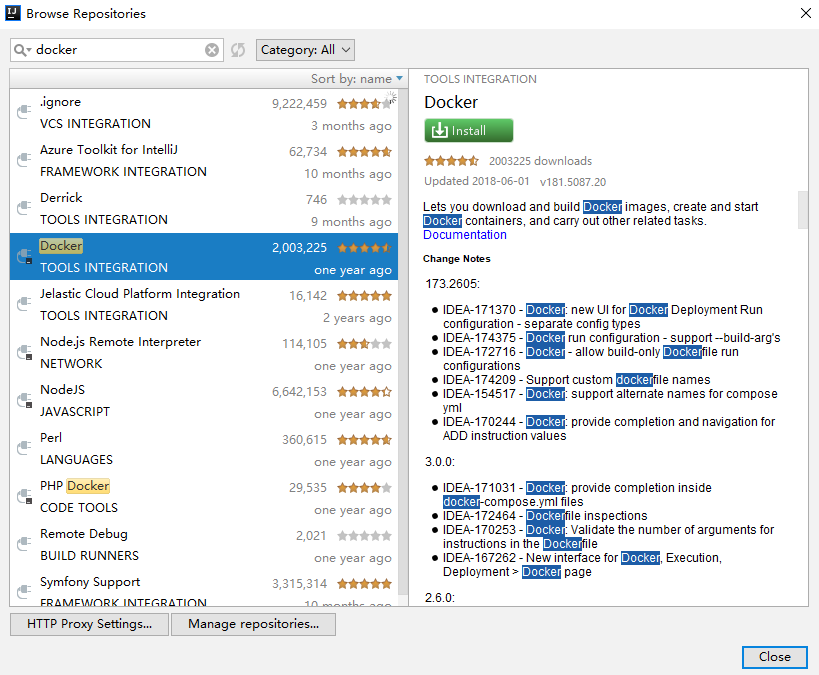Click the Remote Debug plugin icon
Image resolution: width=819 pixels, height=675 pixels.
click(x=24, y=544)
